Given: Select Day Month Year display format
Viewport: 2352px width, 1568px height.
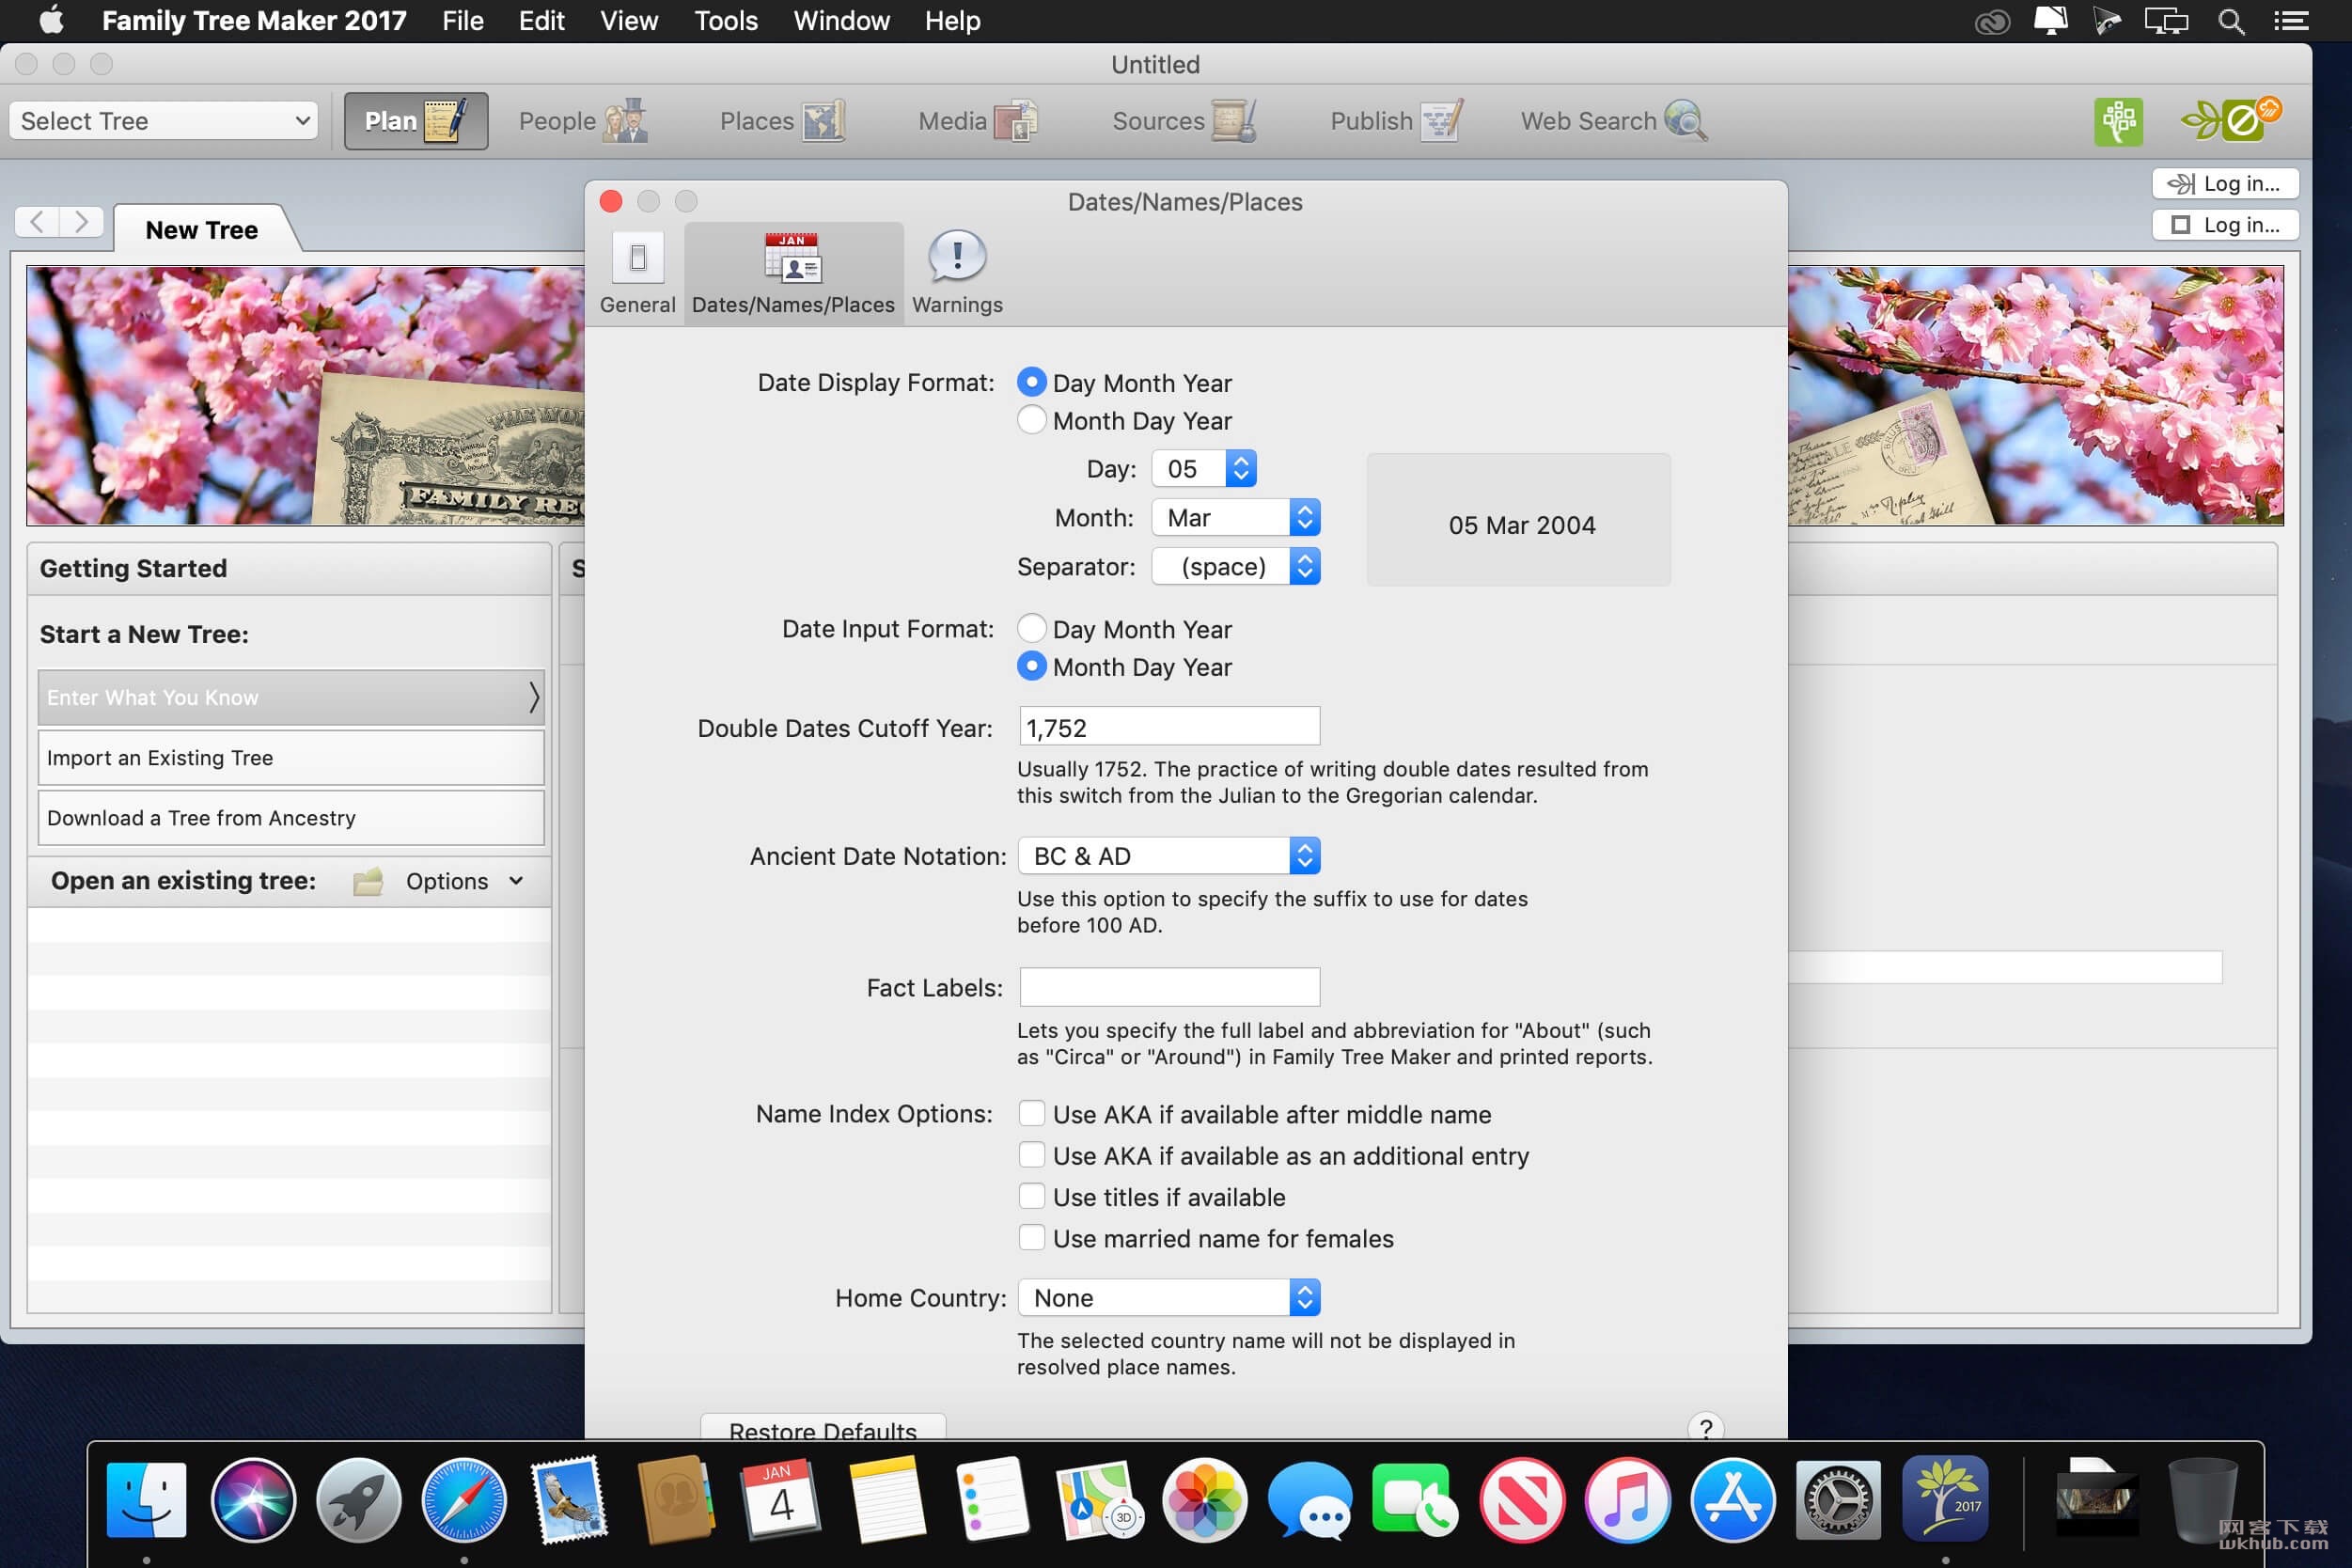Looking at the screenshot, I should click(x=1031, y=383).
